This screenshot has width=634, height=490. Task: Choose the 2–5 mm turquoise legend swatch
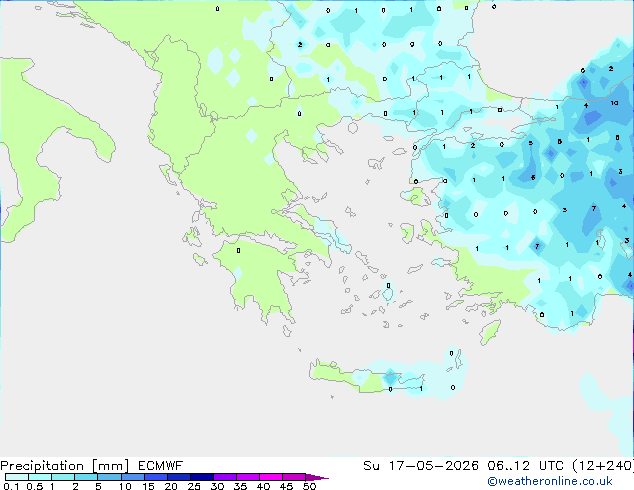coord(86,477)
